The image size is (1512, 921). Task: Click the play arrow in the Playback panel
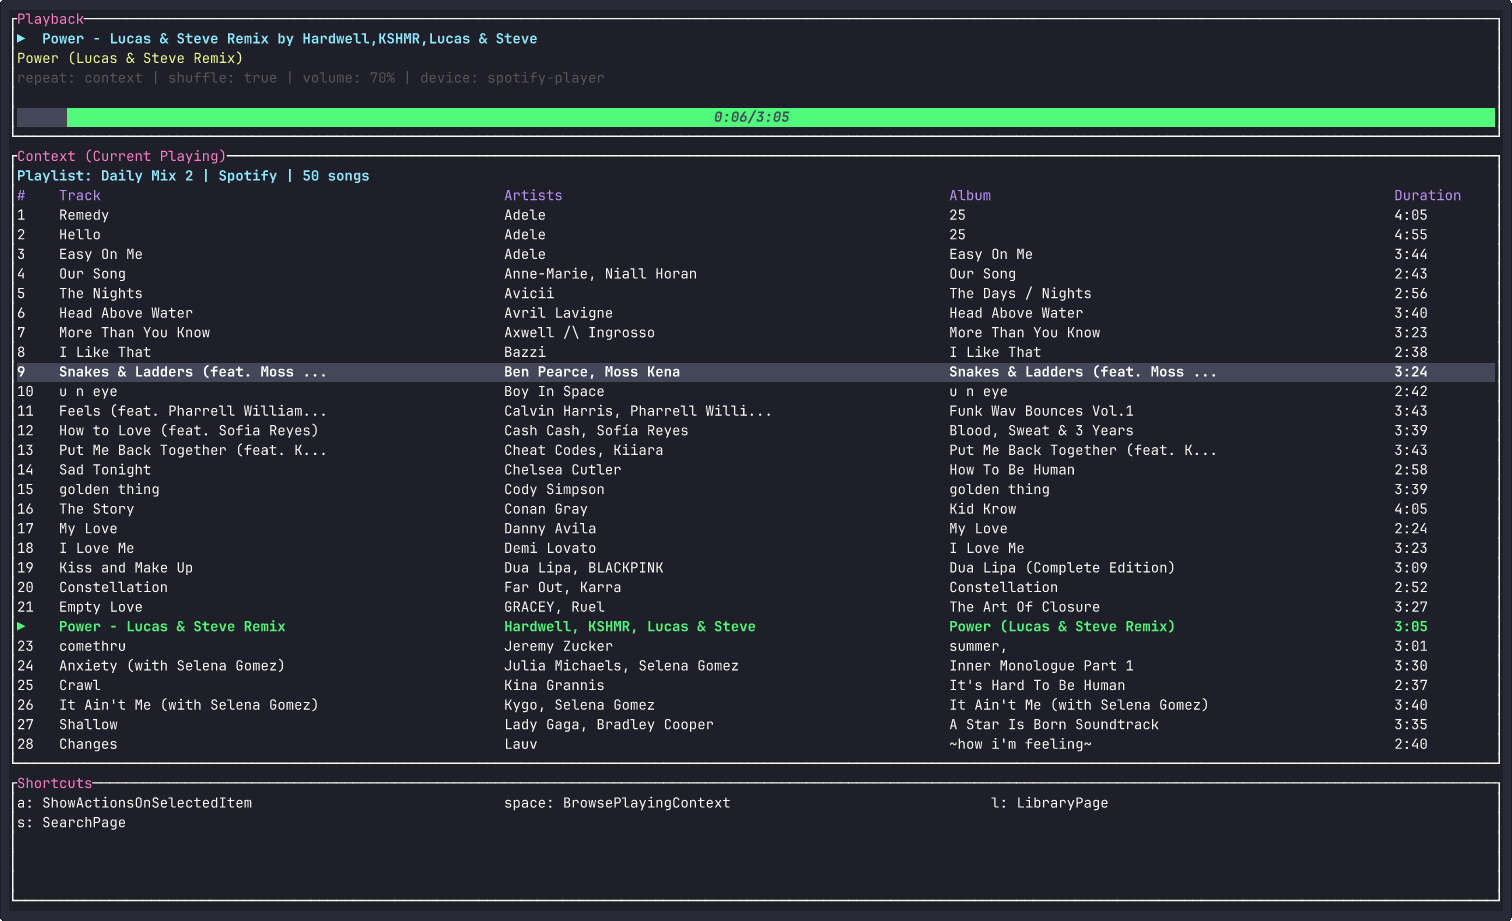click(20, 38)
